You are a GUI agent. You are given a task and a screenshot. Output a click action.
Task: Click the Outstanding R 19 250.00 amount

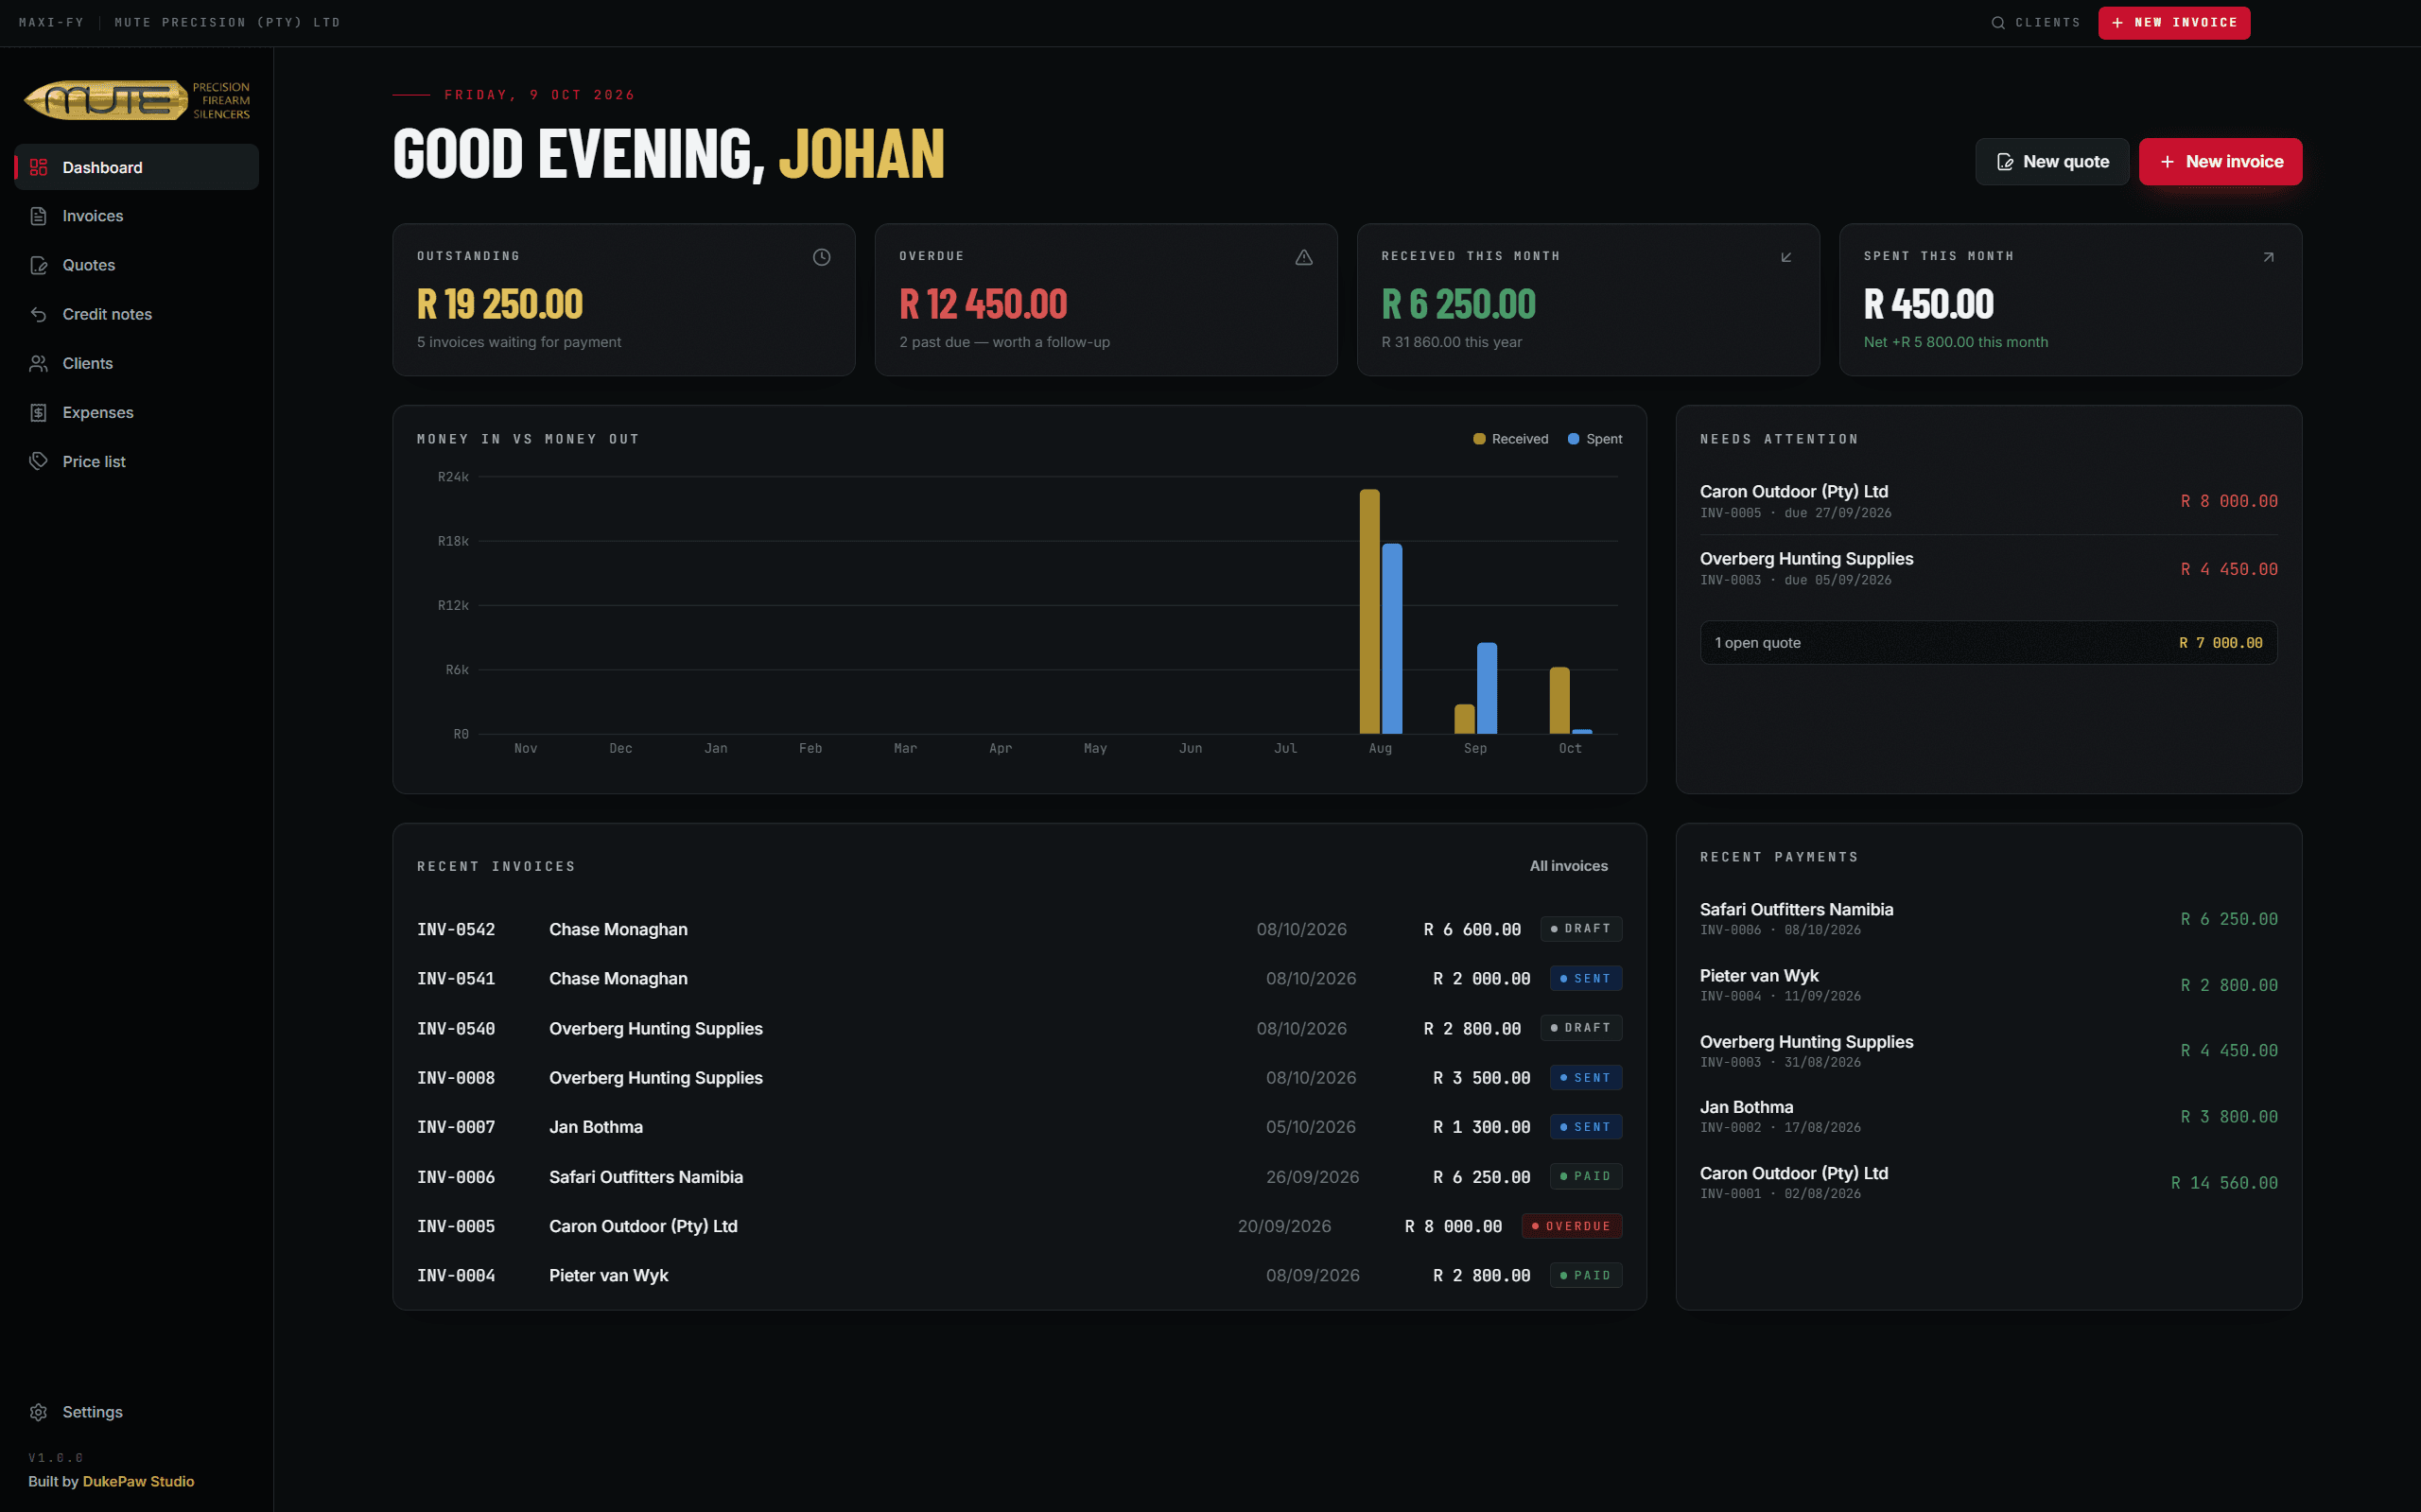click(x=499, y=304)
